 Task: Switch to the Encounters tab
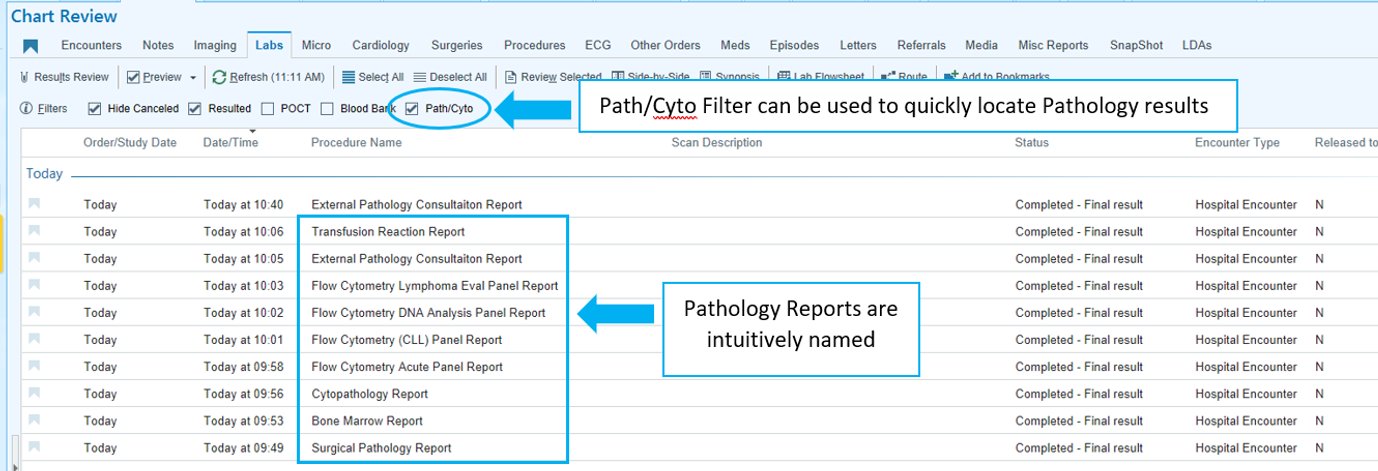[91, 45]
